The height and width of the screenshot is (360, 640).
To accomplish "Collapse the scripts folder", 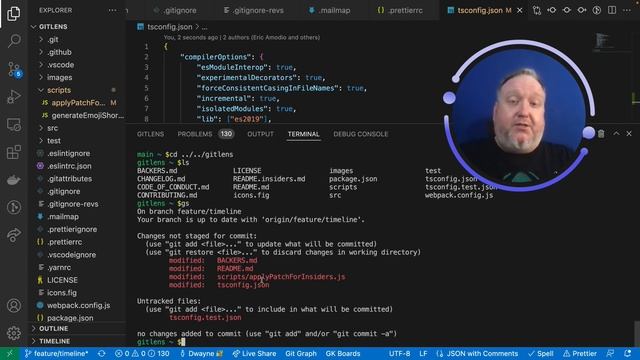I will [x=59, y=90].
